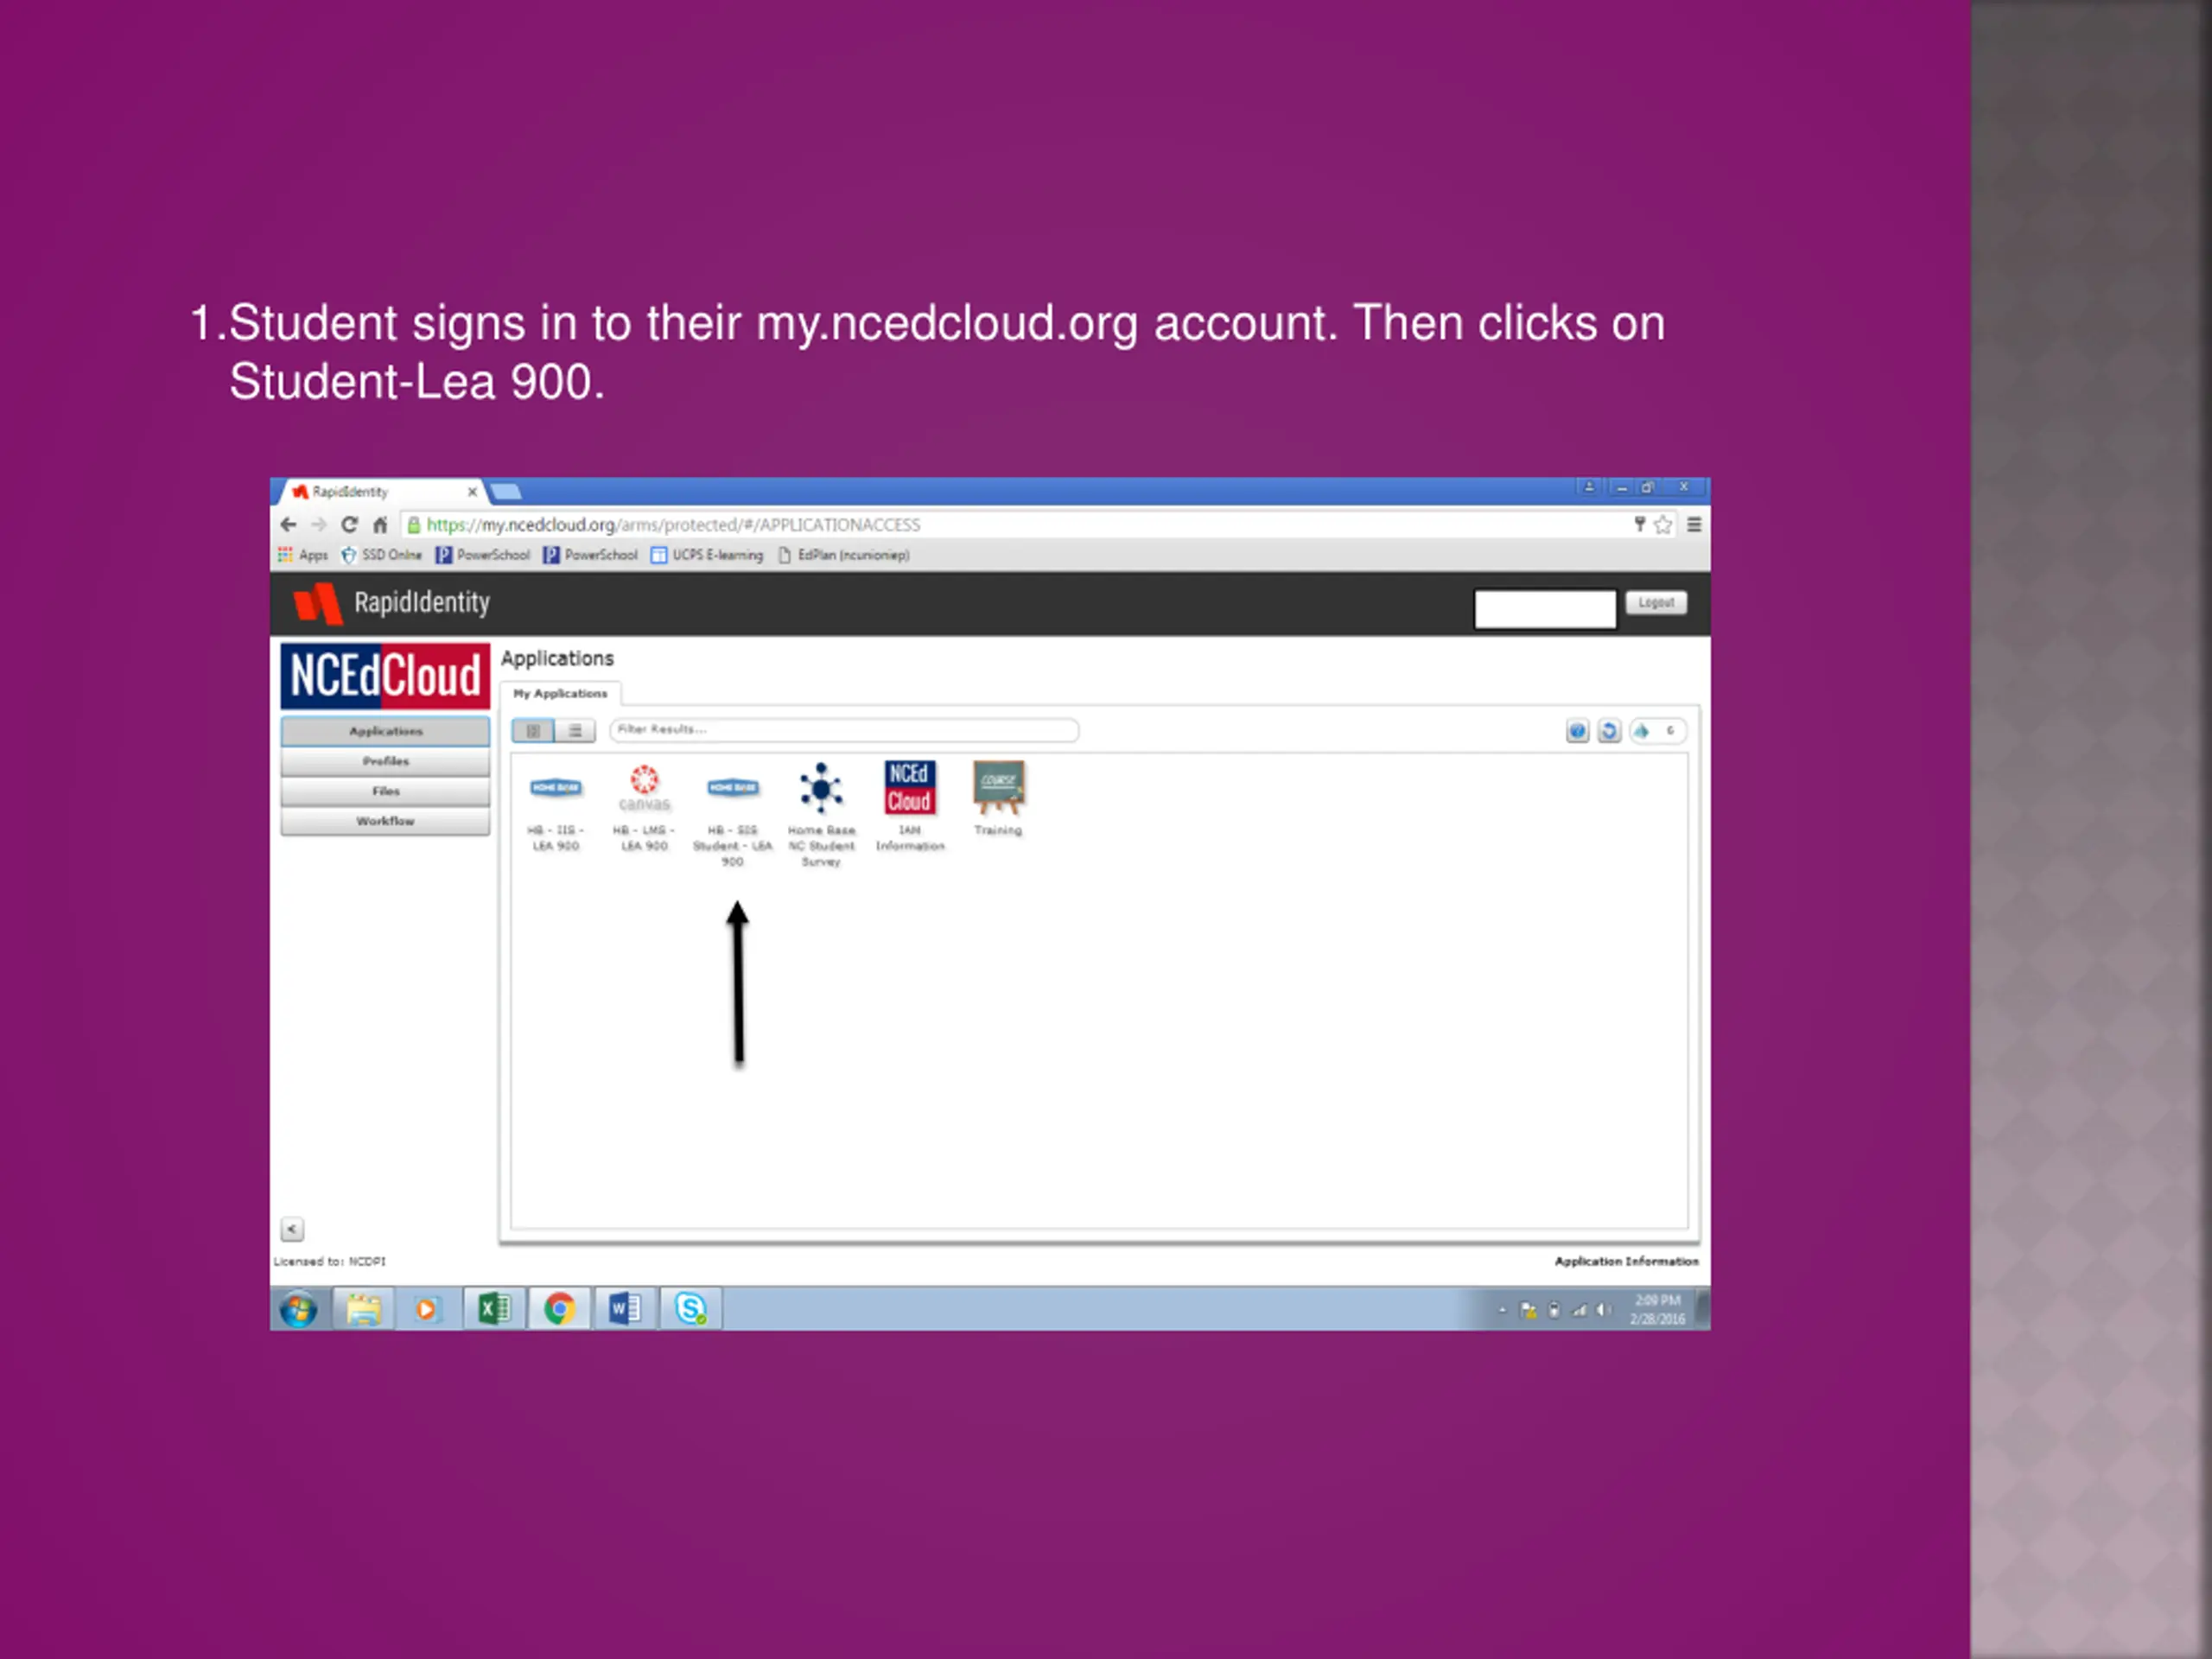Viewport: 2212px width, 1659px height.
Task: Open the Windows Start menu
Action: click(x=298, y=1308)
